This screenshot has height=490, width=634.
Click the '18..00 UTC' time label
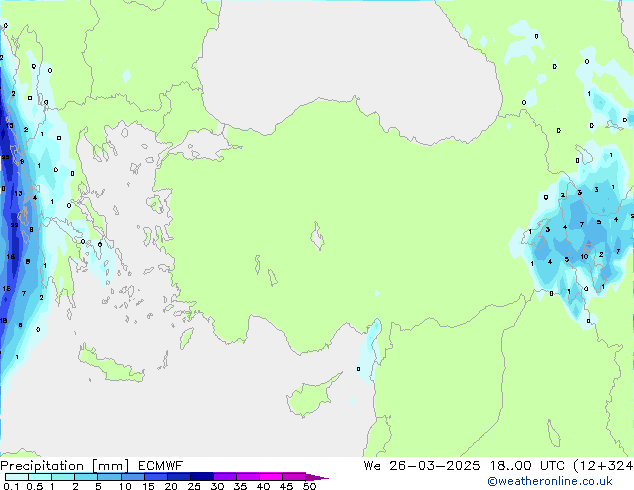[527, 466]
